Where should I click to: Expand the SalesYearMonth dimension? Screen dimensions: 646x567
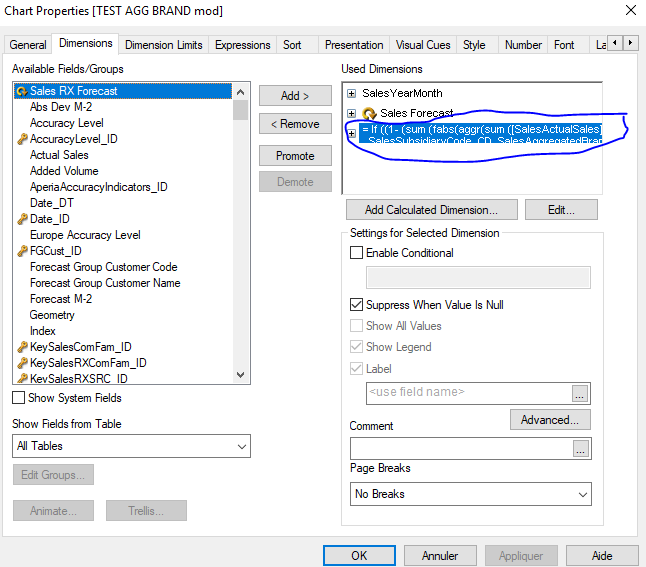click(x=351, y=94)
